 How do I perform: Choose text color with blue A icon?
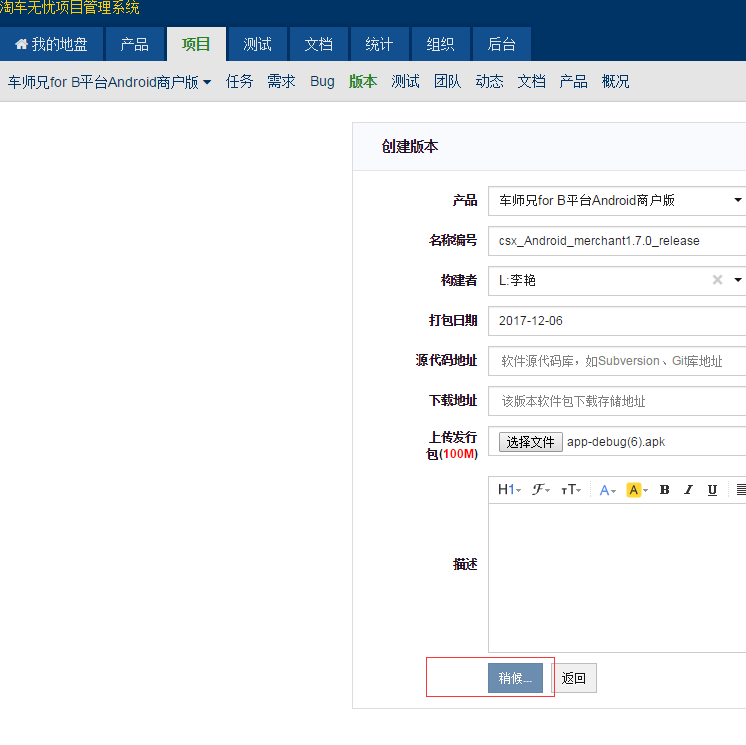(x=608, y=490)
